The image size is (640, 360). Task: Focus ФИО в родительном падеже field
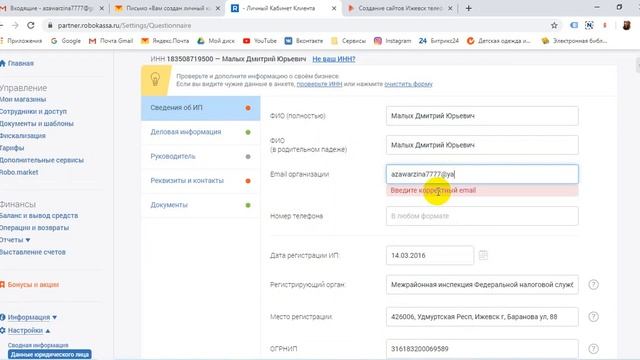[482, 145]
